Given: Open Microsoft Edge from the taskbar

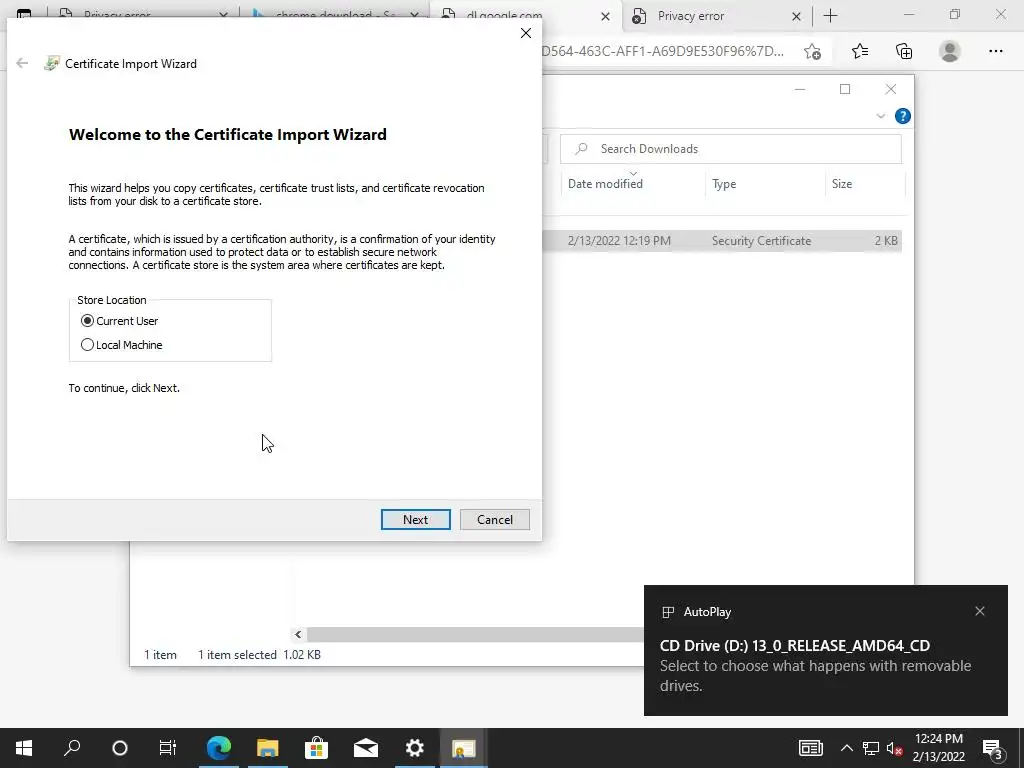Looking at the screenshot, I should (219, 748).
